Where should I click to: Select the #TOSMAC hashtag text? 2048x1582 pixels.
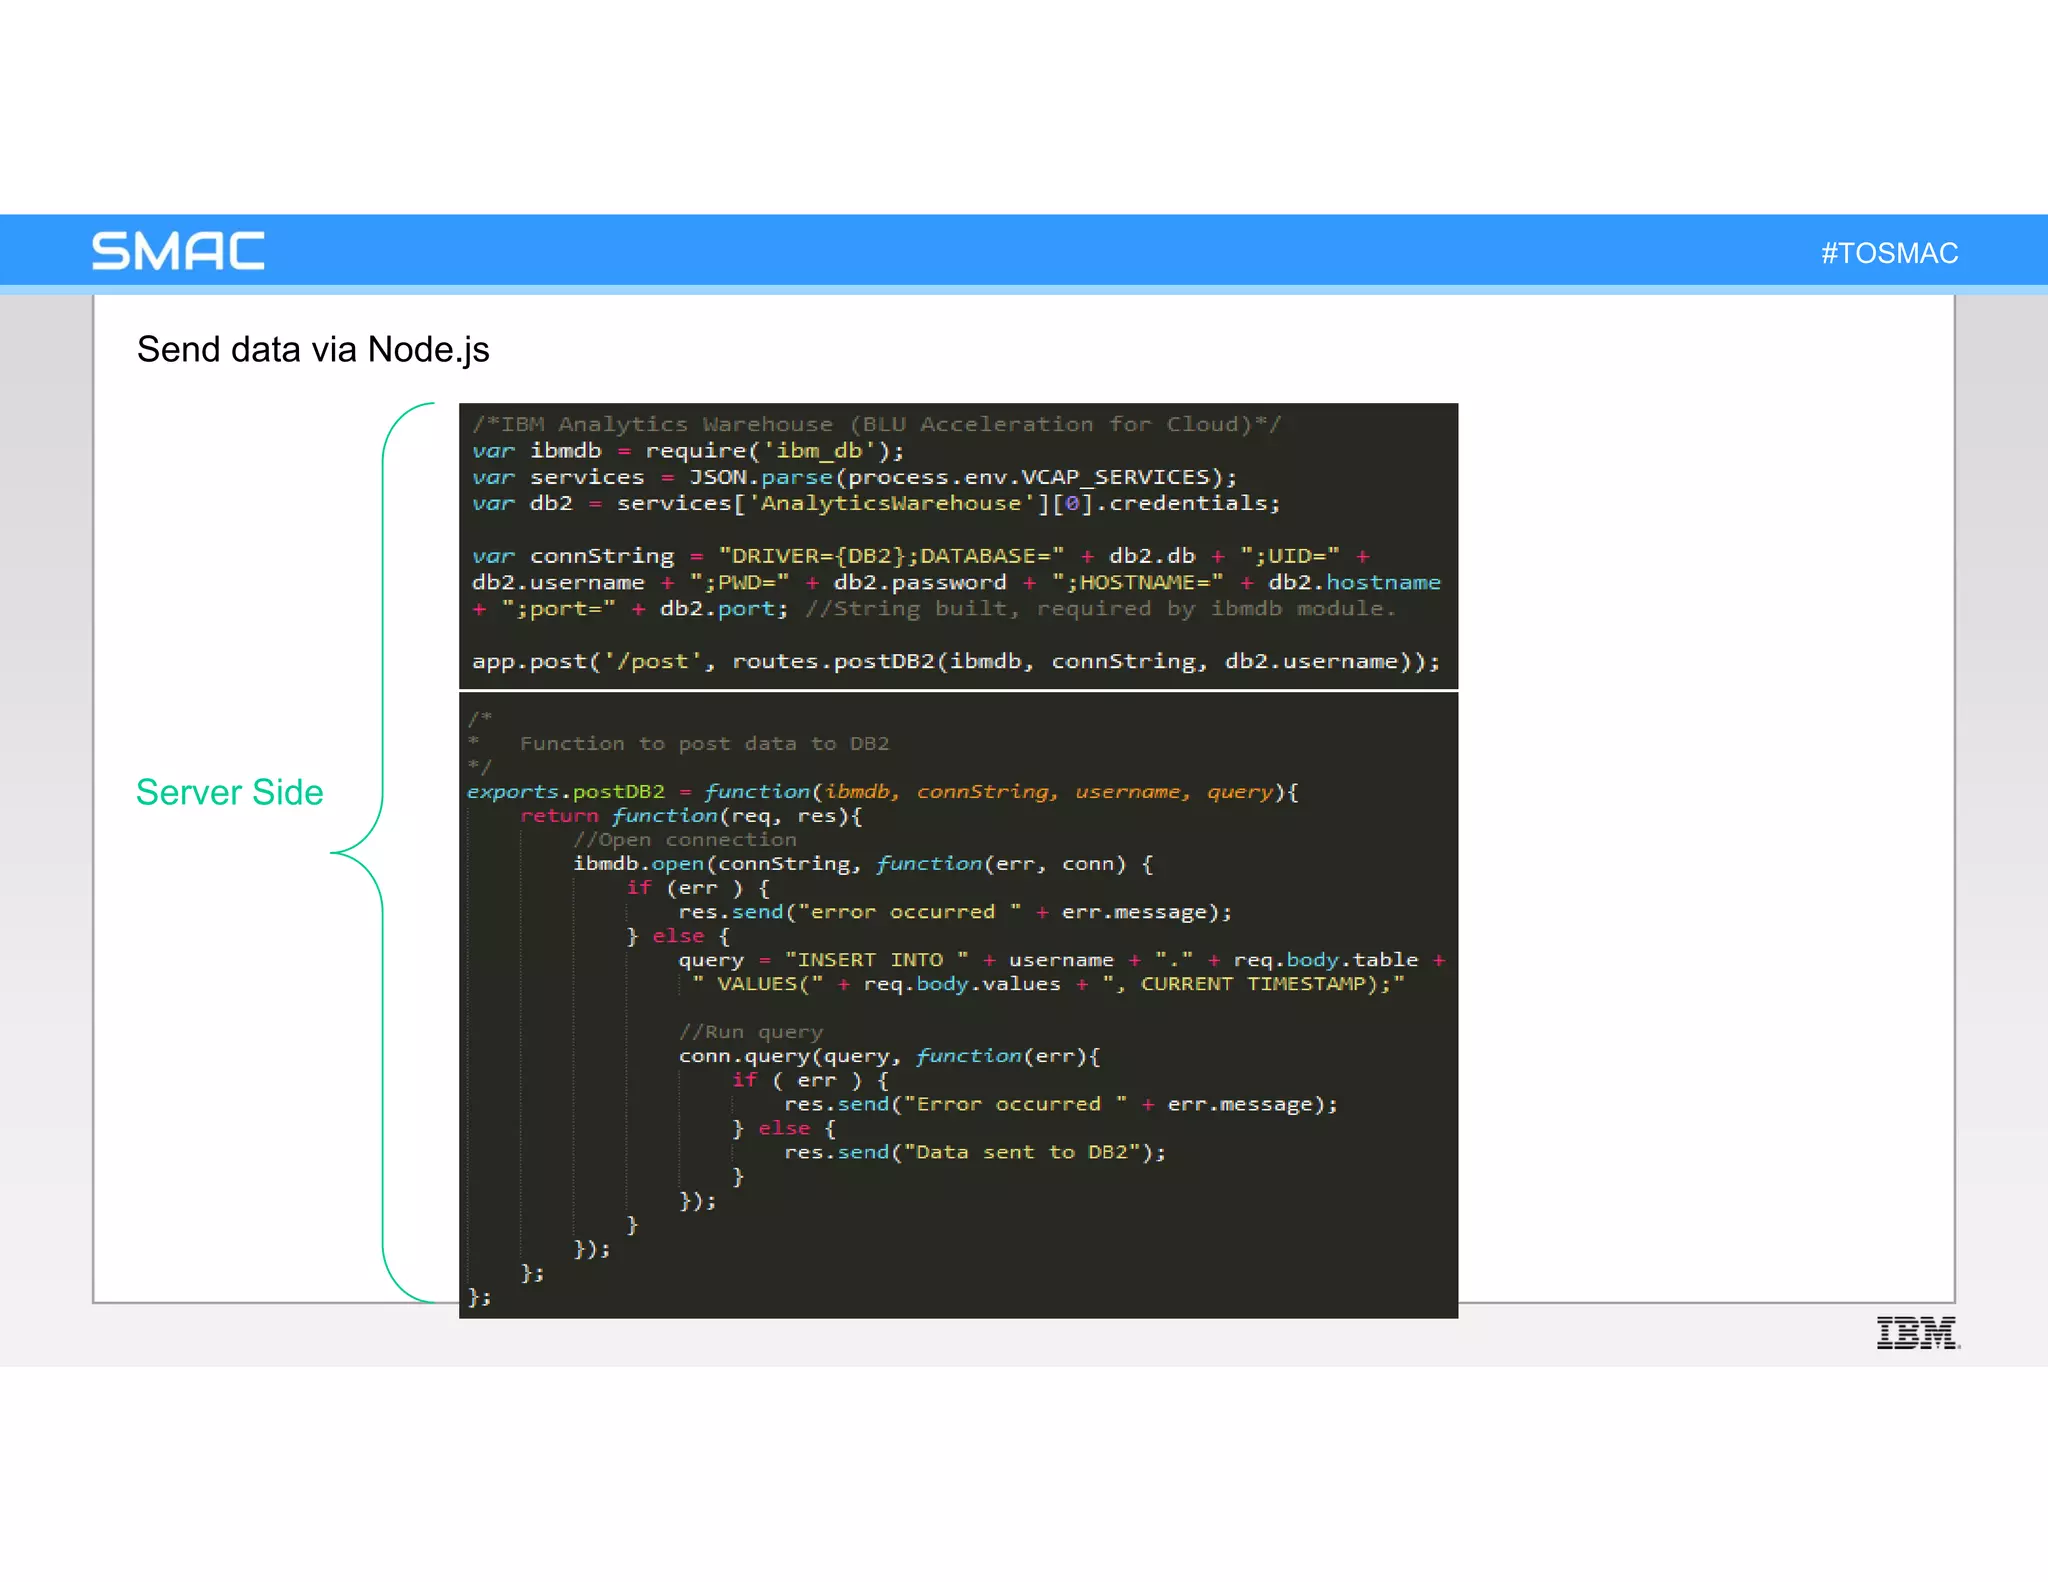[1889, 253]
